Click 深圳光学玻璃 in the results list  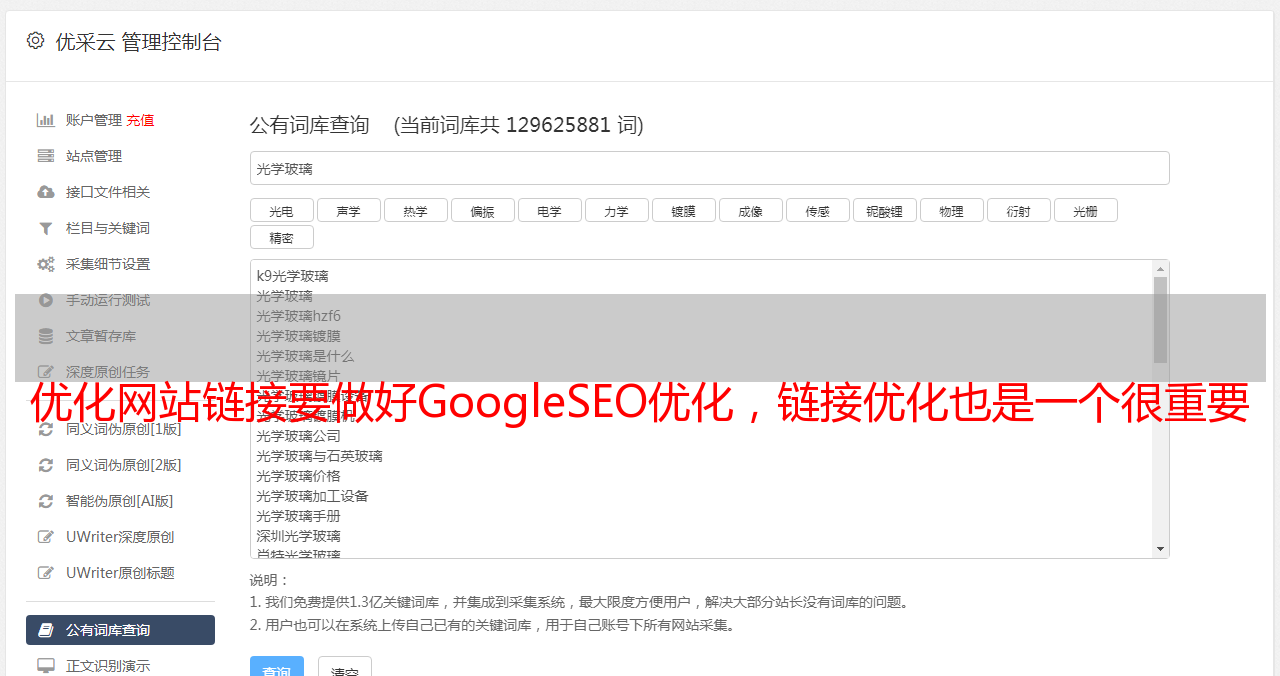click(x=298, y=536)
